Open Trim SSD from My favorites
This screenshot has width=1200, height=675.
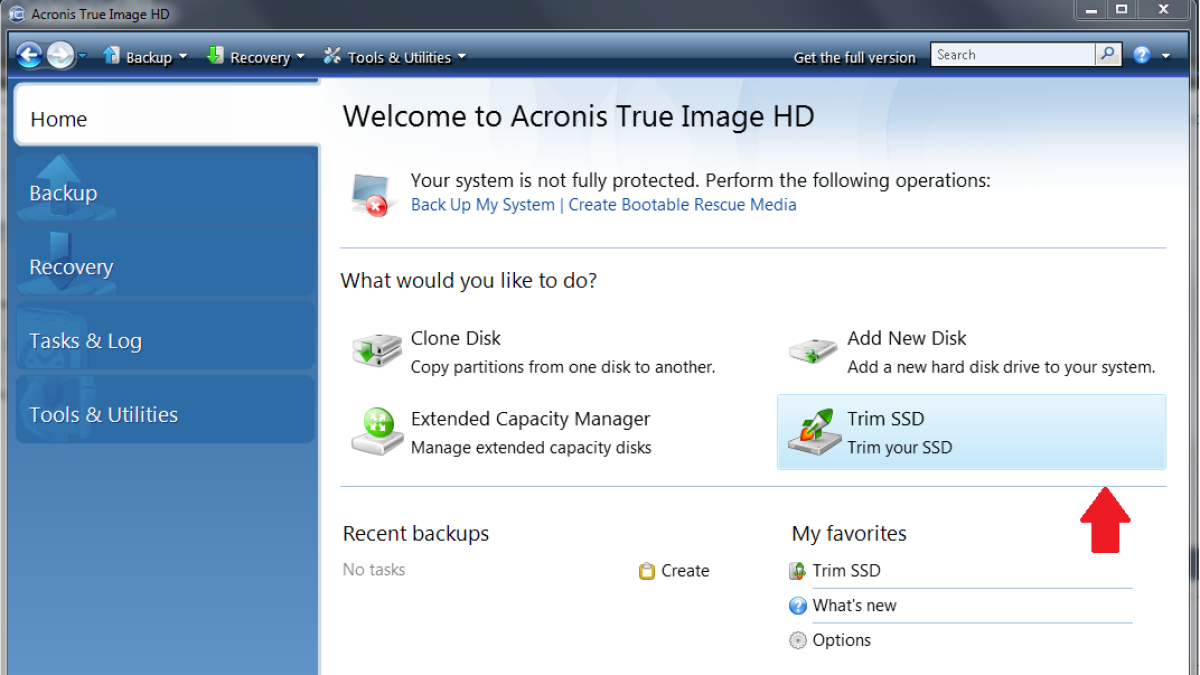[846, 571]
